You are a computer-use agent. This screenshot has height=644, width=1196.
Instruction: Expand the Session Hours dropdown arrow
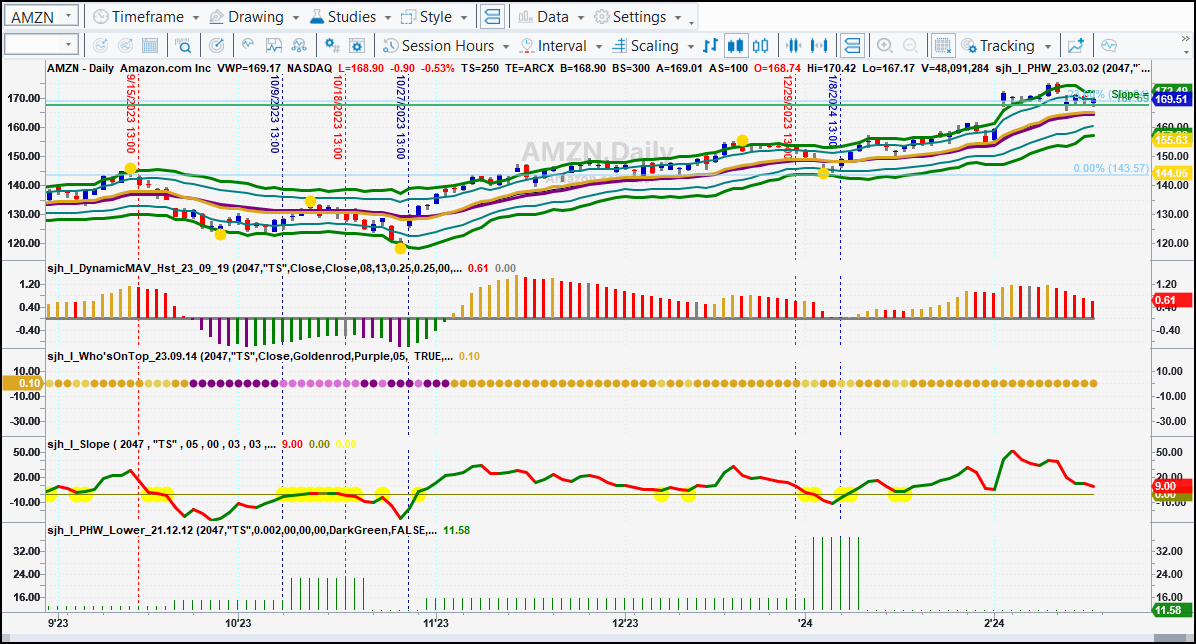point(506,47)
